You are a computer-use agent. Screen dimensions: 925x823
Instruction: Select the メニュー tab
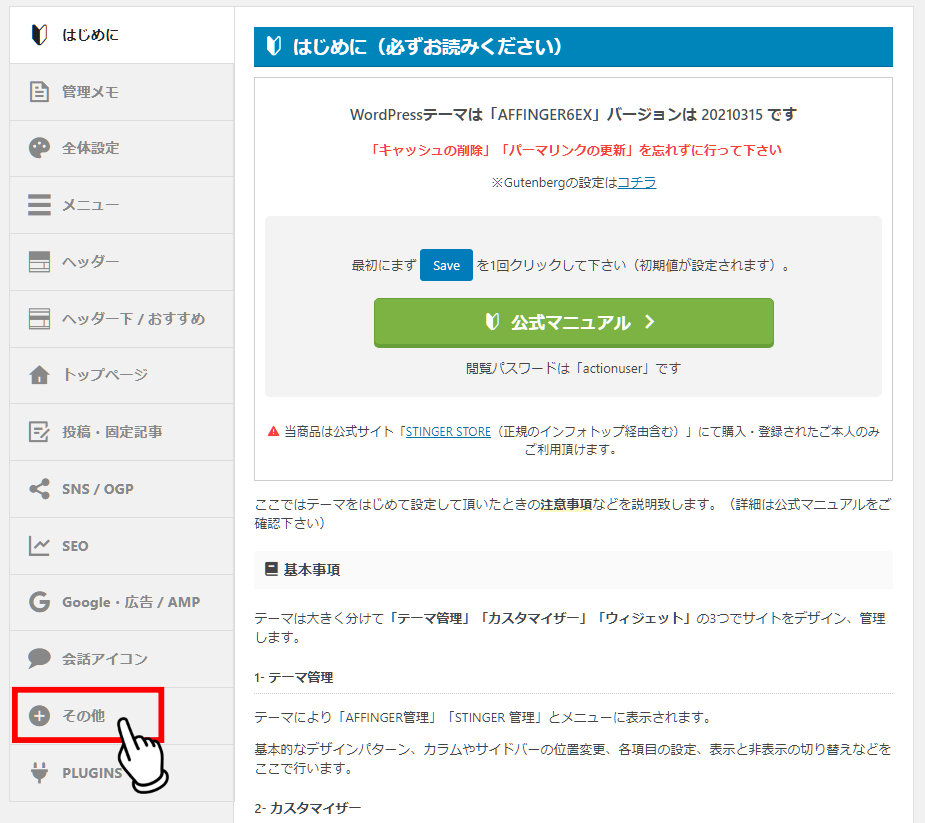[x=122, y=205]
